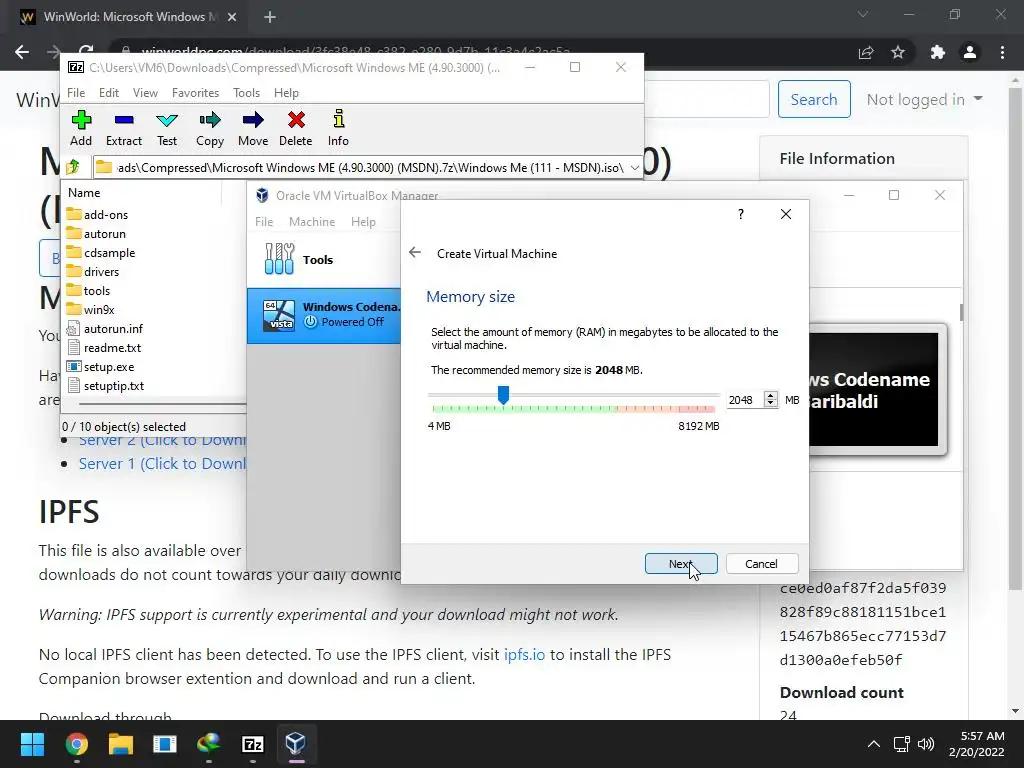Cancel the Create Virtual Machine wizard

tap(761, 564)
